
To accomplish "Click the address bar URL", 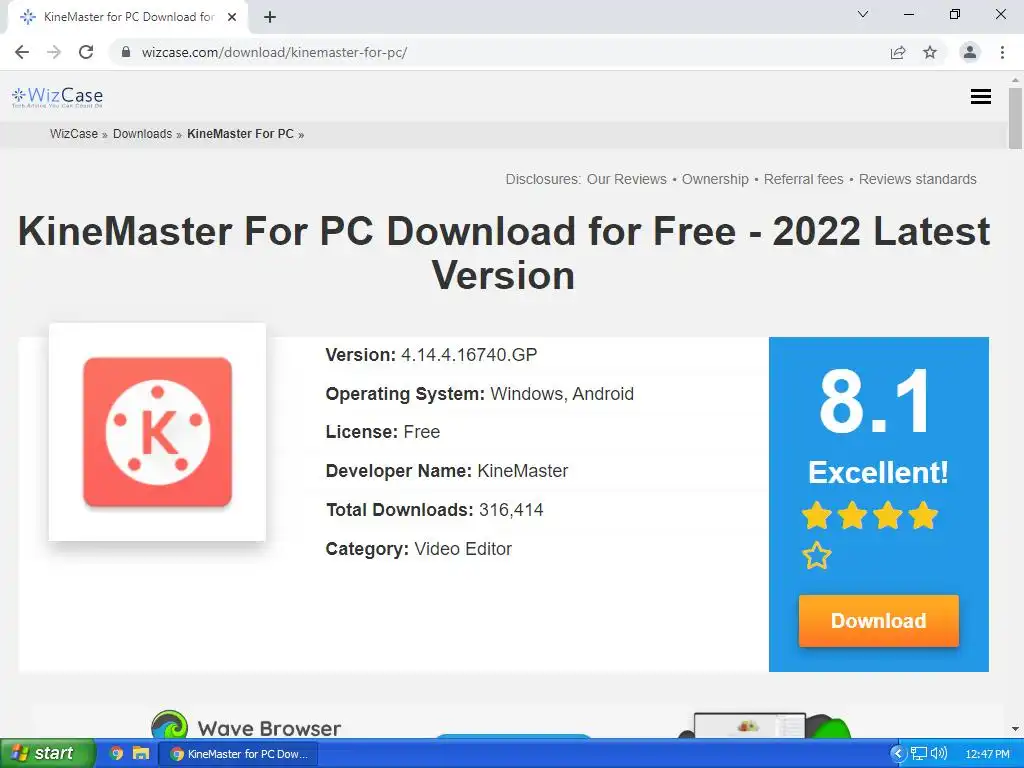I will (x=274, y=52).
